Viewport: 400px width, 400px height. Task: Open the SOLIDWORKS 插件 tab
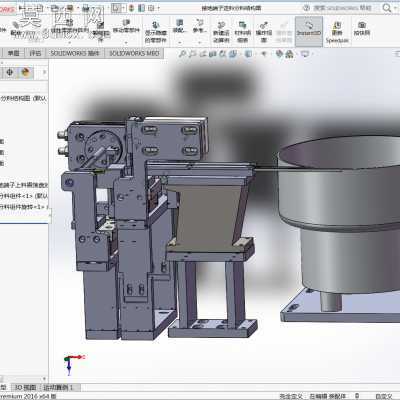click(x=75, y=53)
